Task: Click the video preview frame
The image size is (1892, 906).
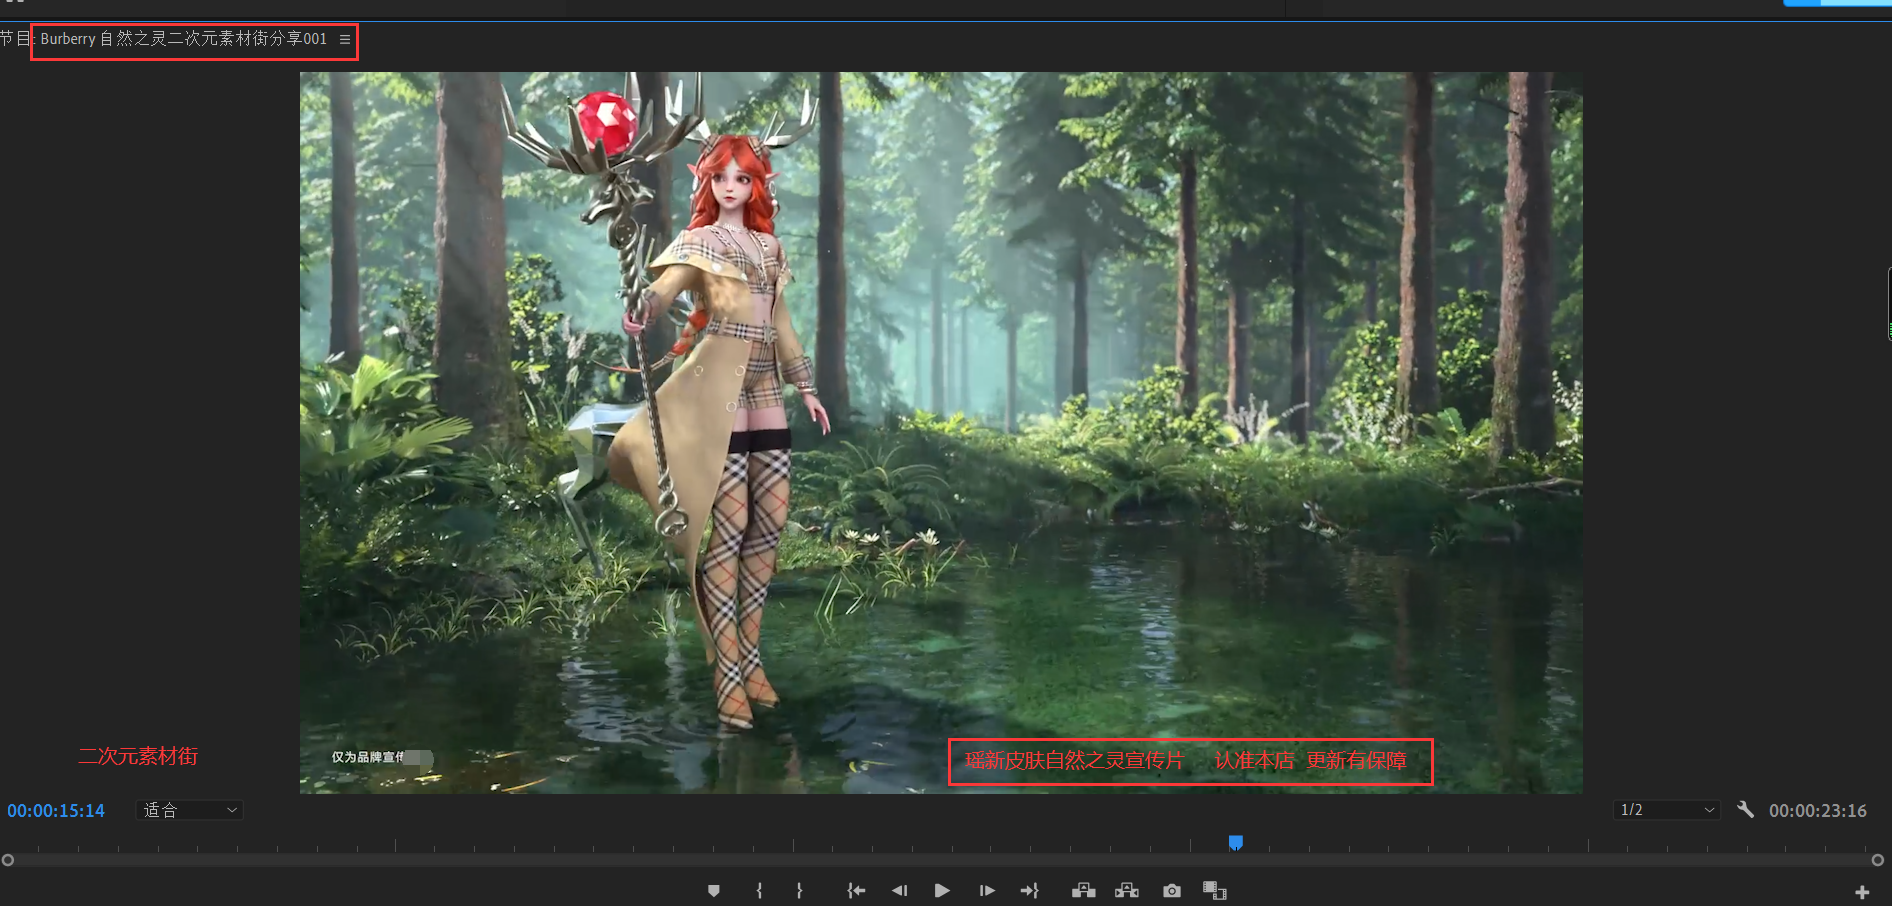Action: 941,433
